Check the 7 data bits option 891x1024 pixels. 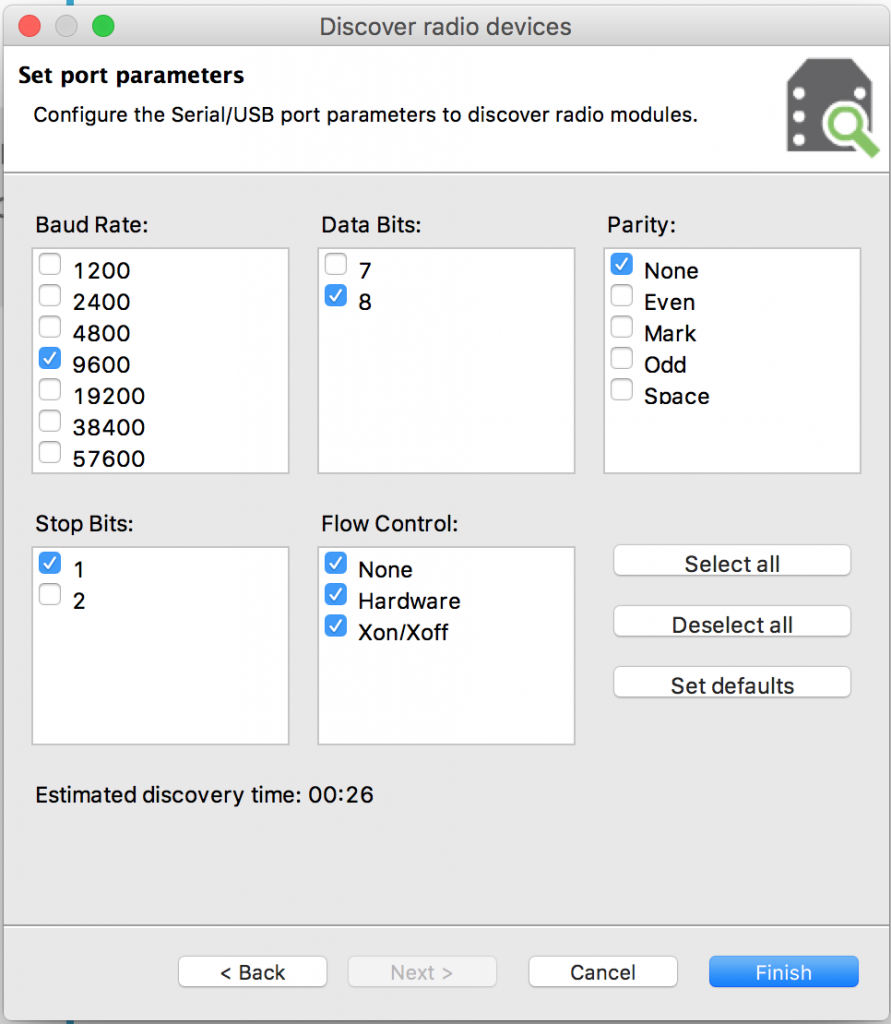[x=335, y=264]
